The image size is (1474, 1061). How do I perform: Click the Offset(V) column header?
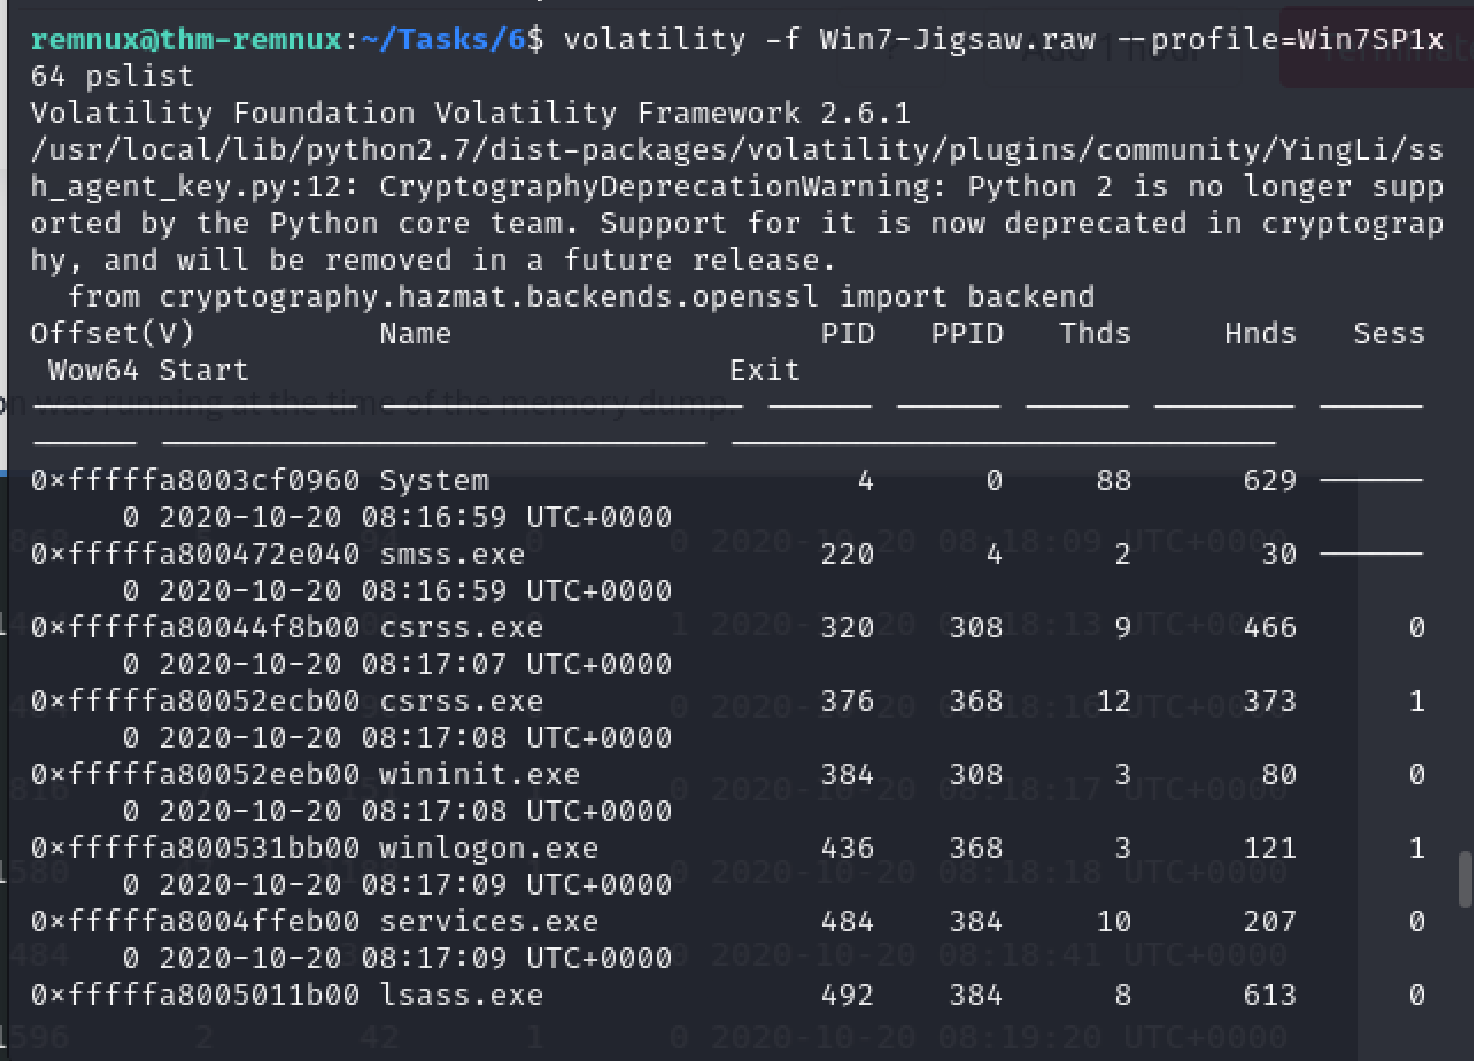click(112, 333)
